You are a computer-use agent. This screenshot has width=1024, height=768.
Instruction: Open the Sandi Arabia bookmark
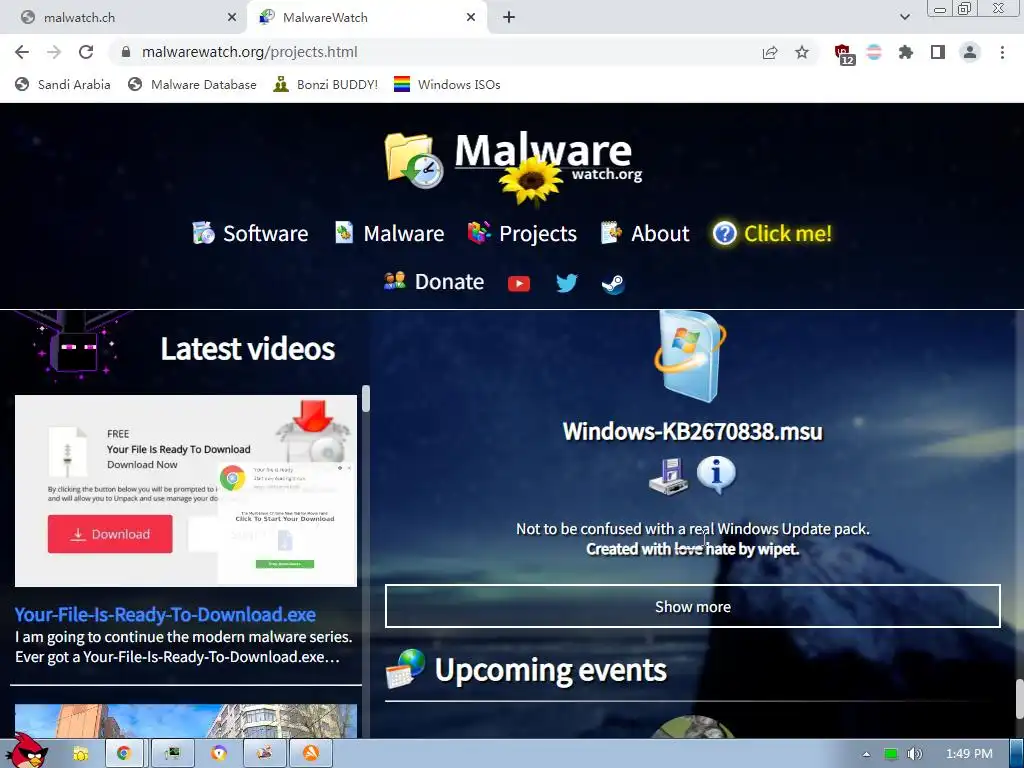[63, 84]
